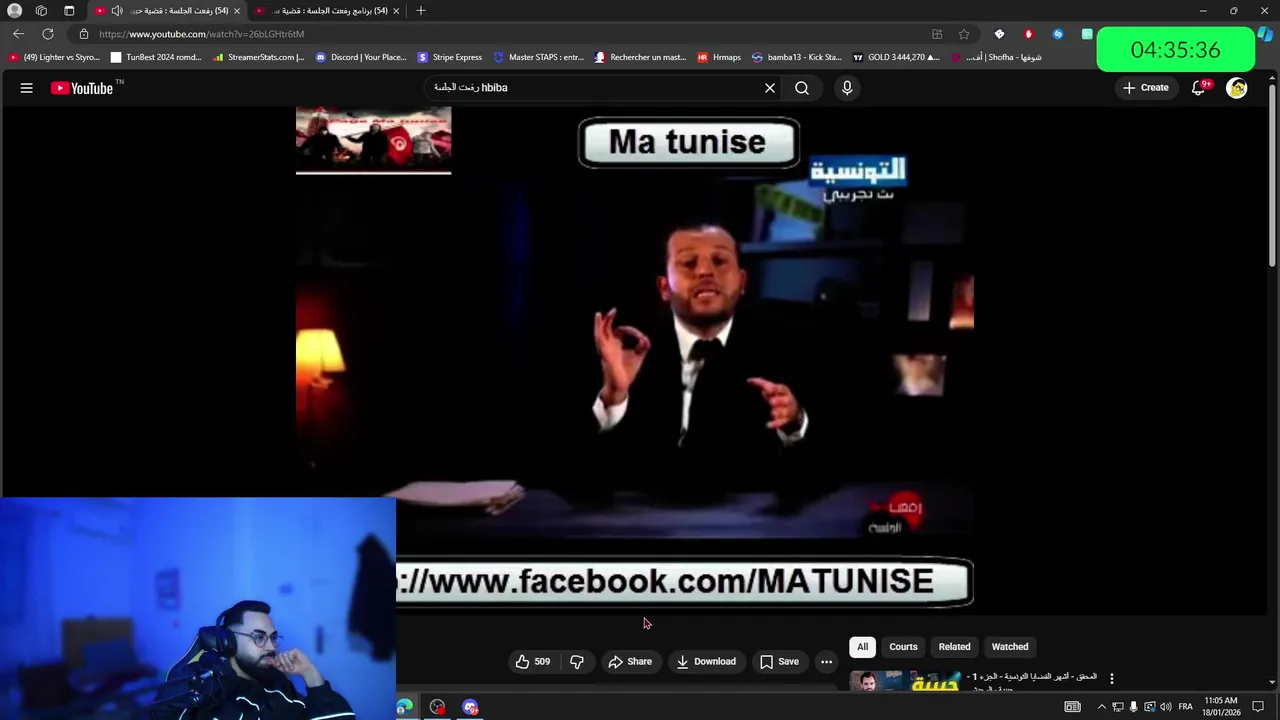This screenshot has height=720, width=1280.
Task: Open YouTube notifications bell
Action: pyautogui.click(x=1198, y=88)
